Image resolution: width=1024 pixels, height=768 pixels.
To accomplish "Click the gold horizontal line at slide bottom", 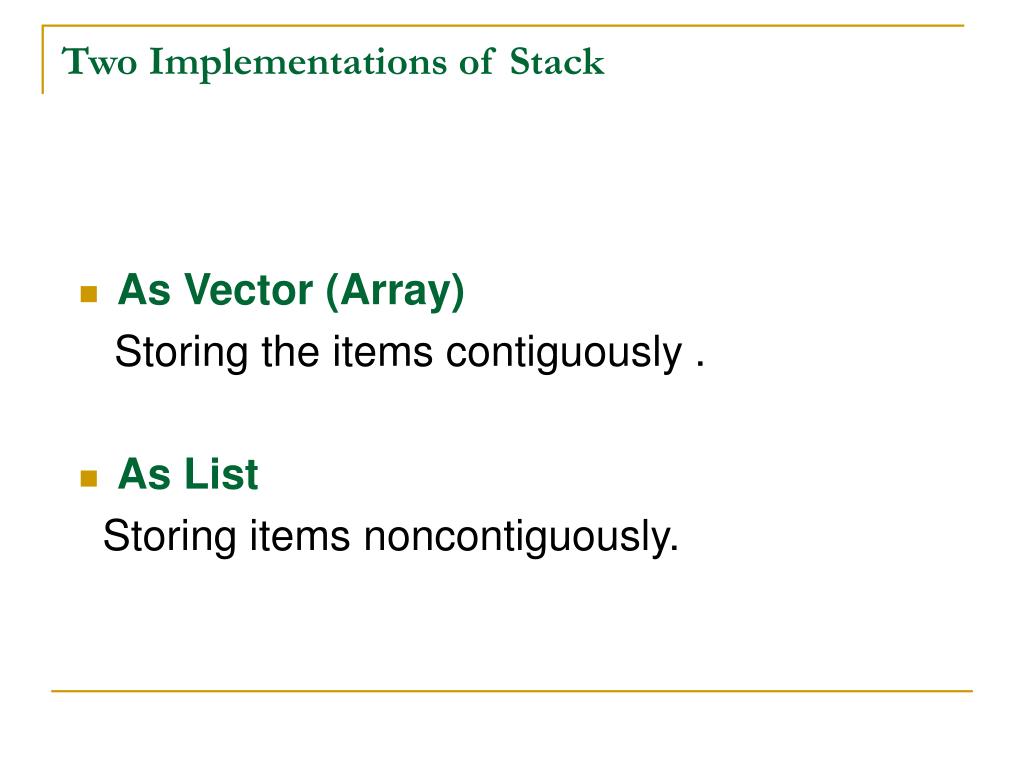I will pyautogui.click(x=512, y=691).
